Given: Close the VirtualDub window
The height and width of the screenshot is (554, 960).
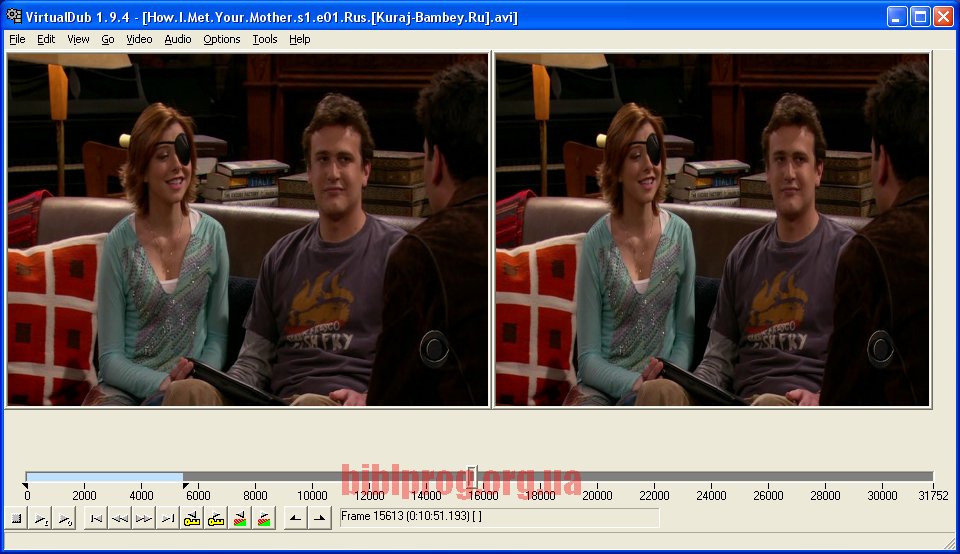Looking at the screenshot, I should coord(943,17).
